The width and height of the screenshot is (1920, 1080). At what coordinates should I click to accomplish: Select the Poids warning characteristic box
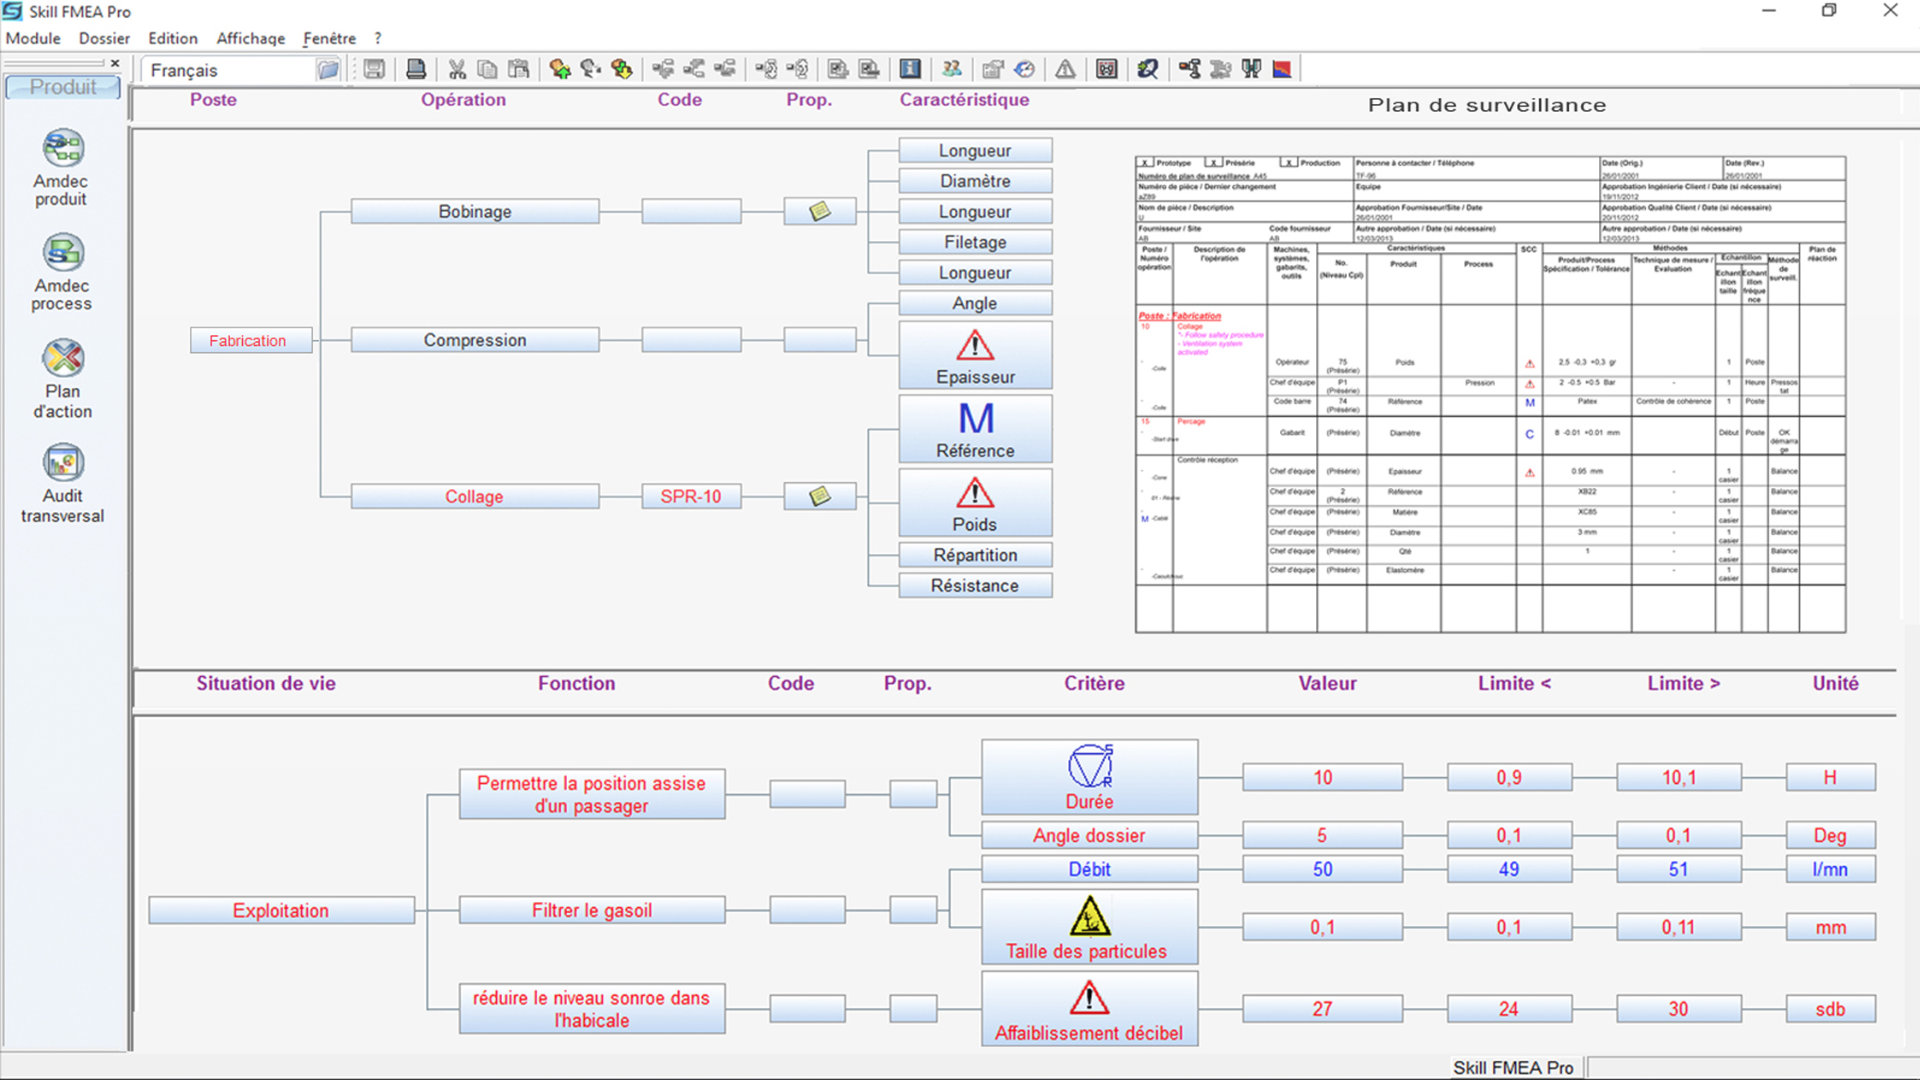975,503
